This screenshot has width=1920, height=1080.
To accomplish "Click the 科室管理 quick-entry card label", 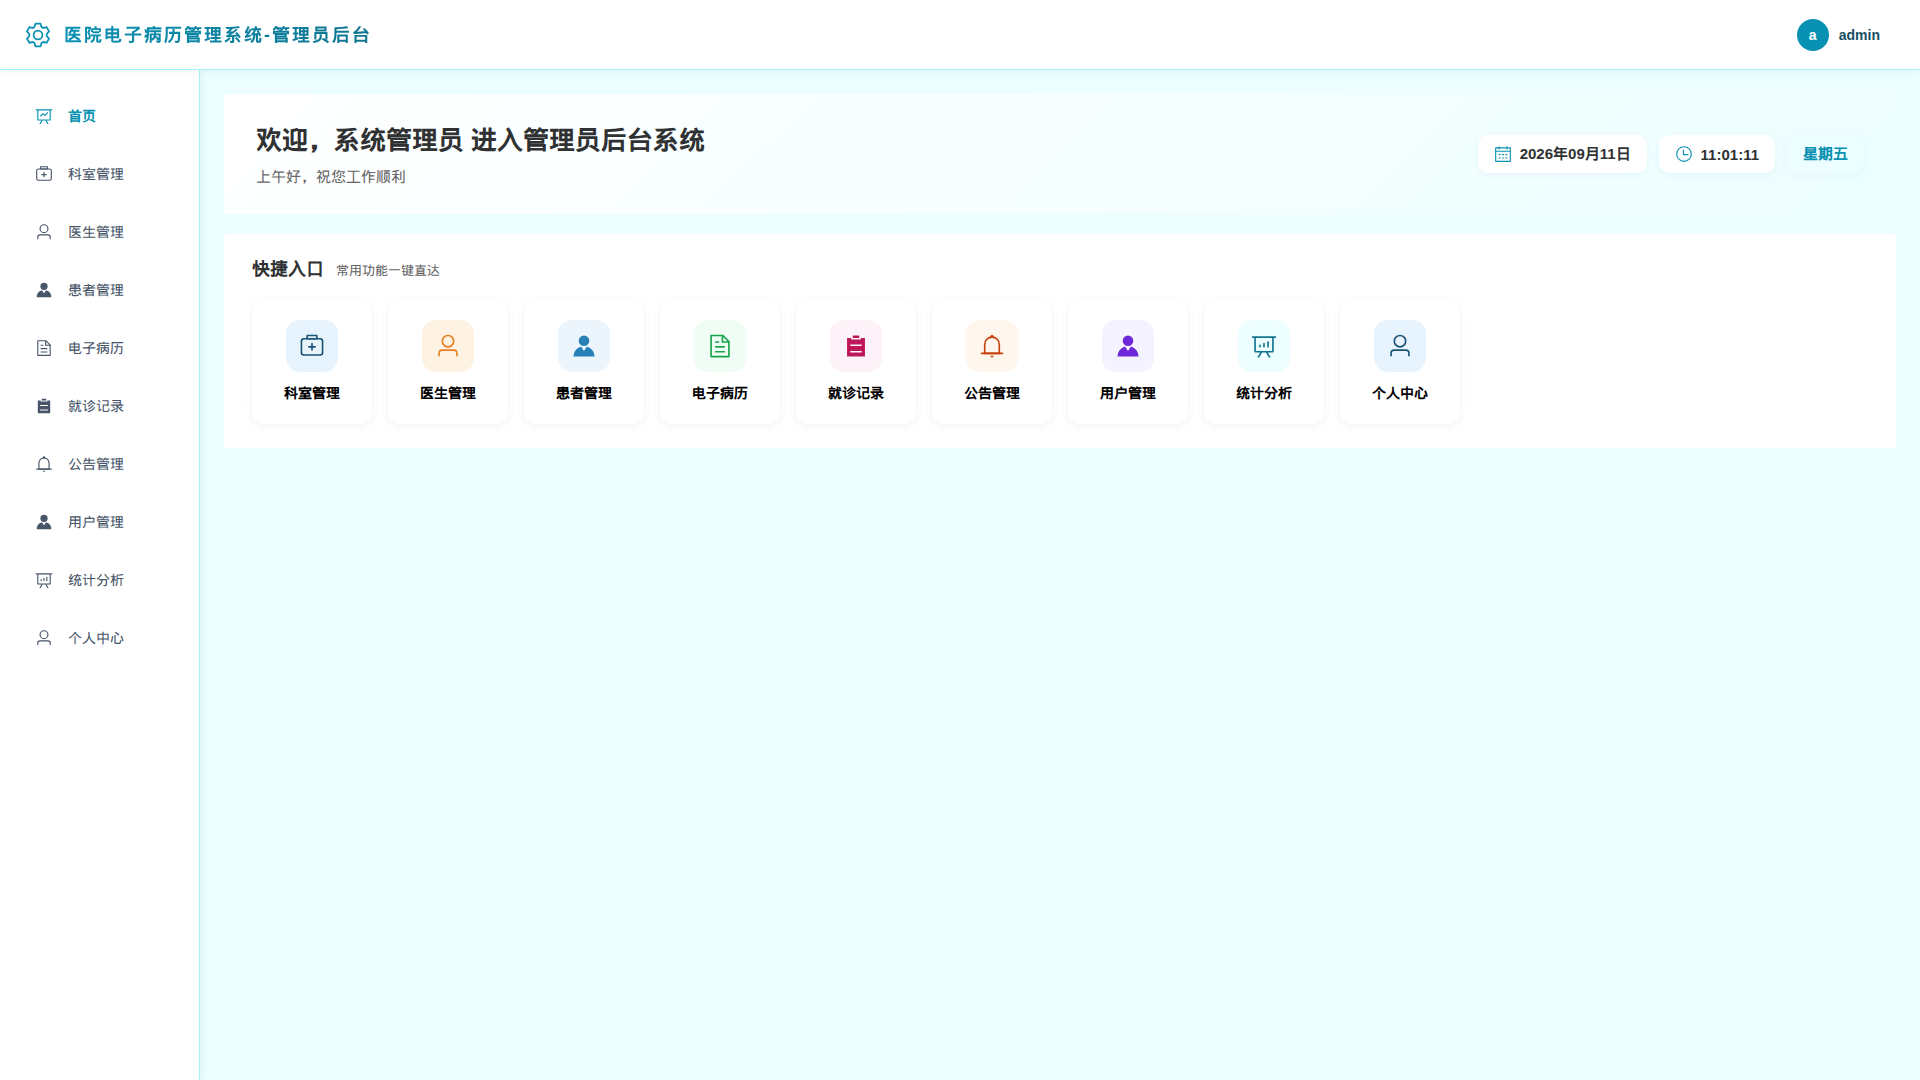I will click(312, 393).
